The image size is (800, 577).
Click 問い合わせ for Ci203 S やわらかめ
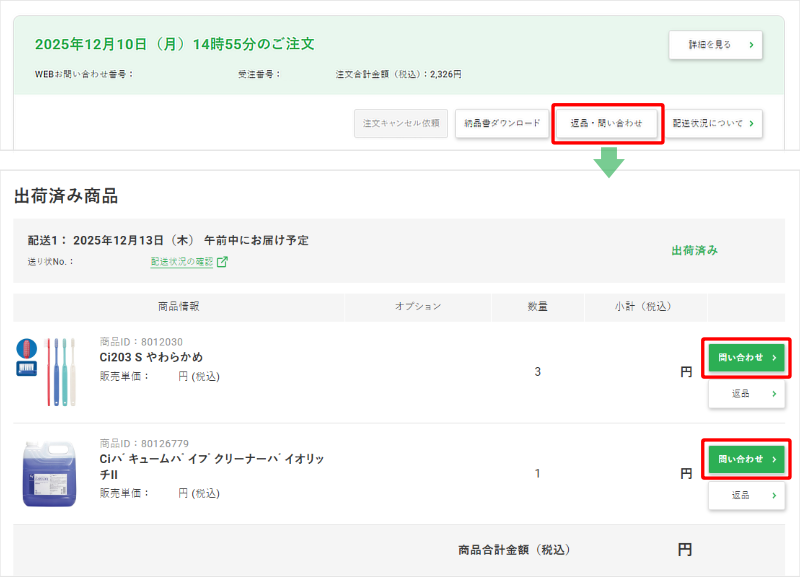[x=746, y=357]
